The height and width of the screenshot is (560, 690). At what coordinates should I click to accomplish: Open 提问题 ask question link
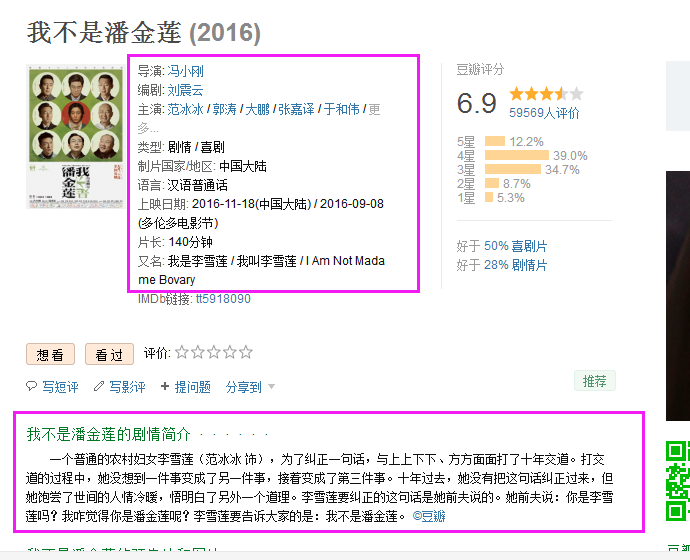(192, 387)
